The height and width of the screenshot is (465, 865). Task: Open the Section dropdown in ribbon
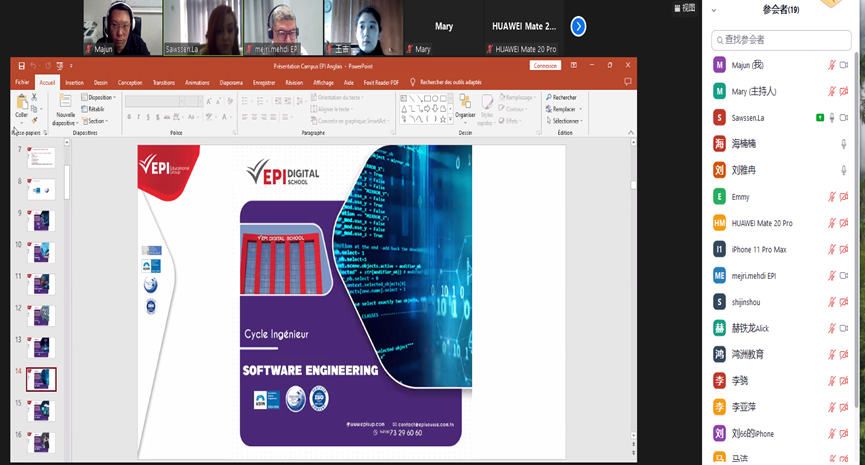click(x=97, y=121)
